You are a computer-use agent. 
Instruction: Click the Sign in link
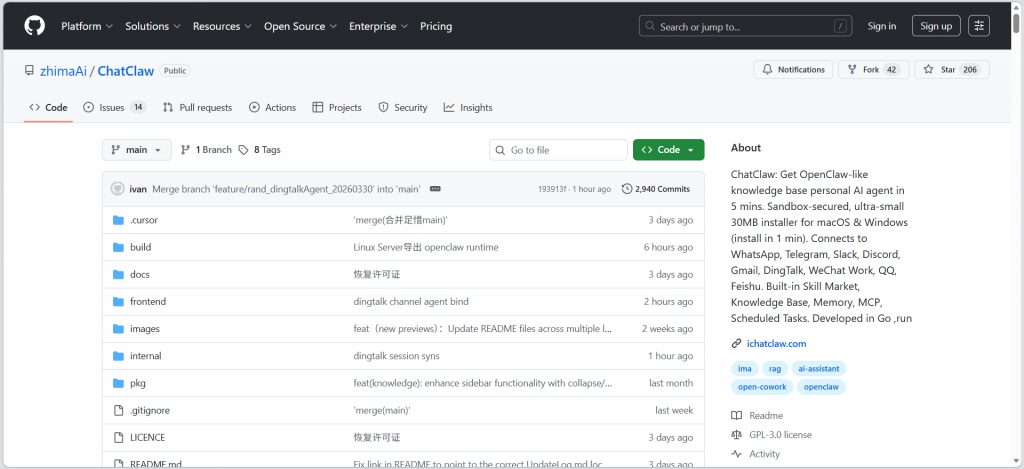pyautogui.click(x=882, y=26)
